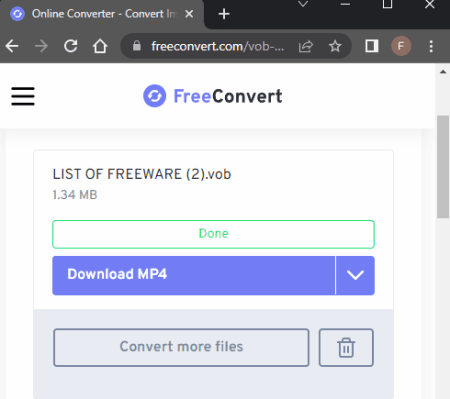Open the profile avatar F
Image resolution: width=450 pixels, height=399 pixels.
[x=401, y=46]
